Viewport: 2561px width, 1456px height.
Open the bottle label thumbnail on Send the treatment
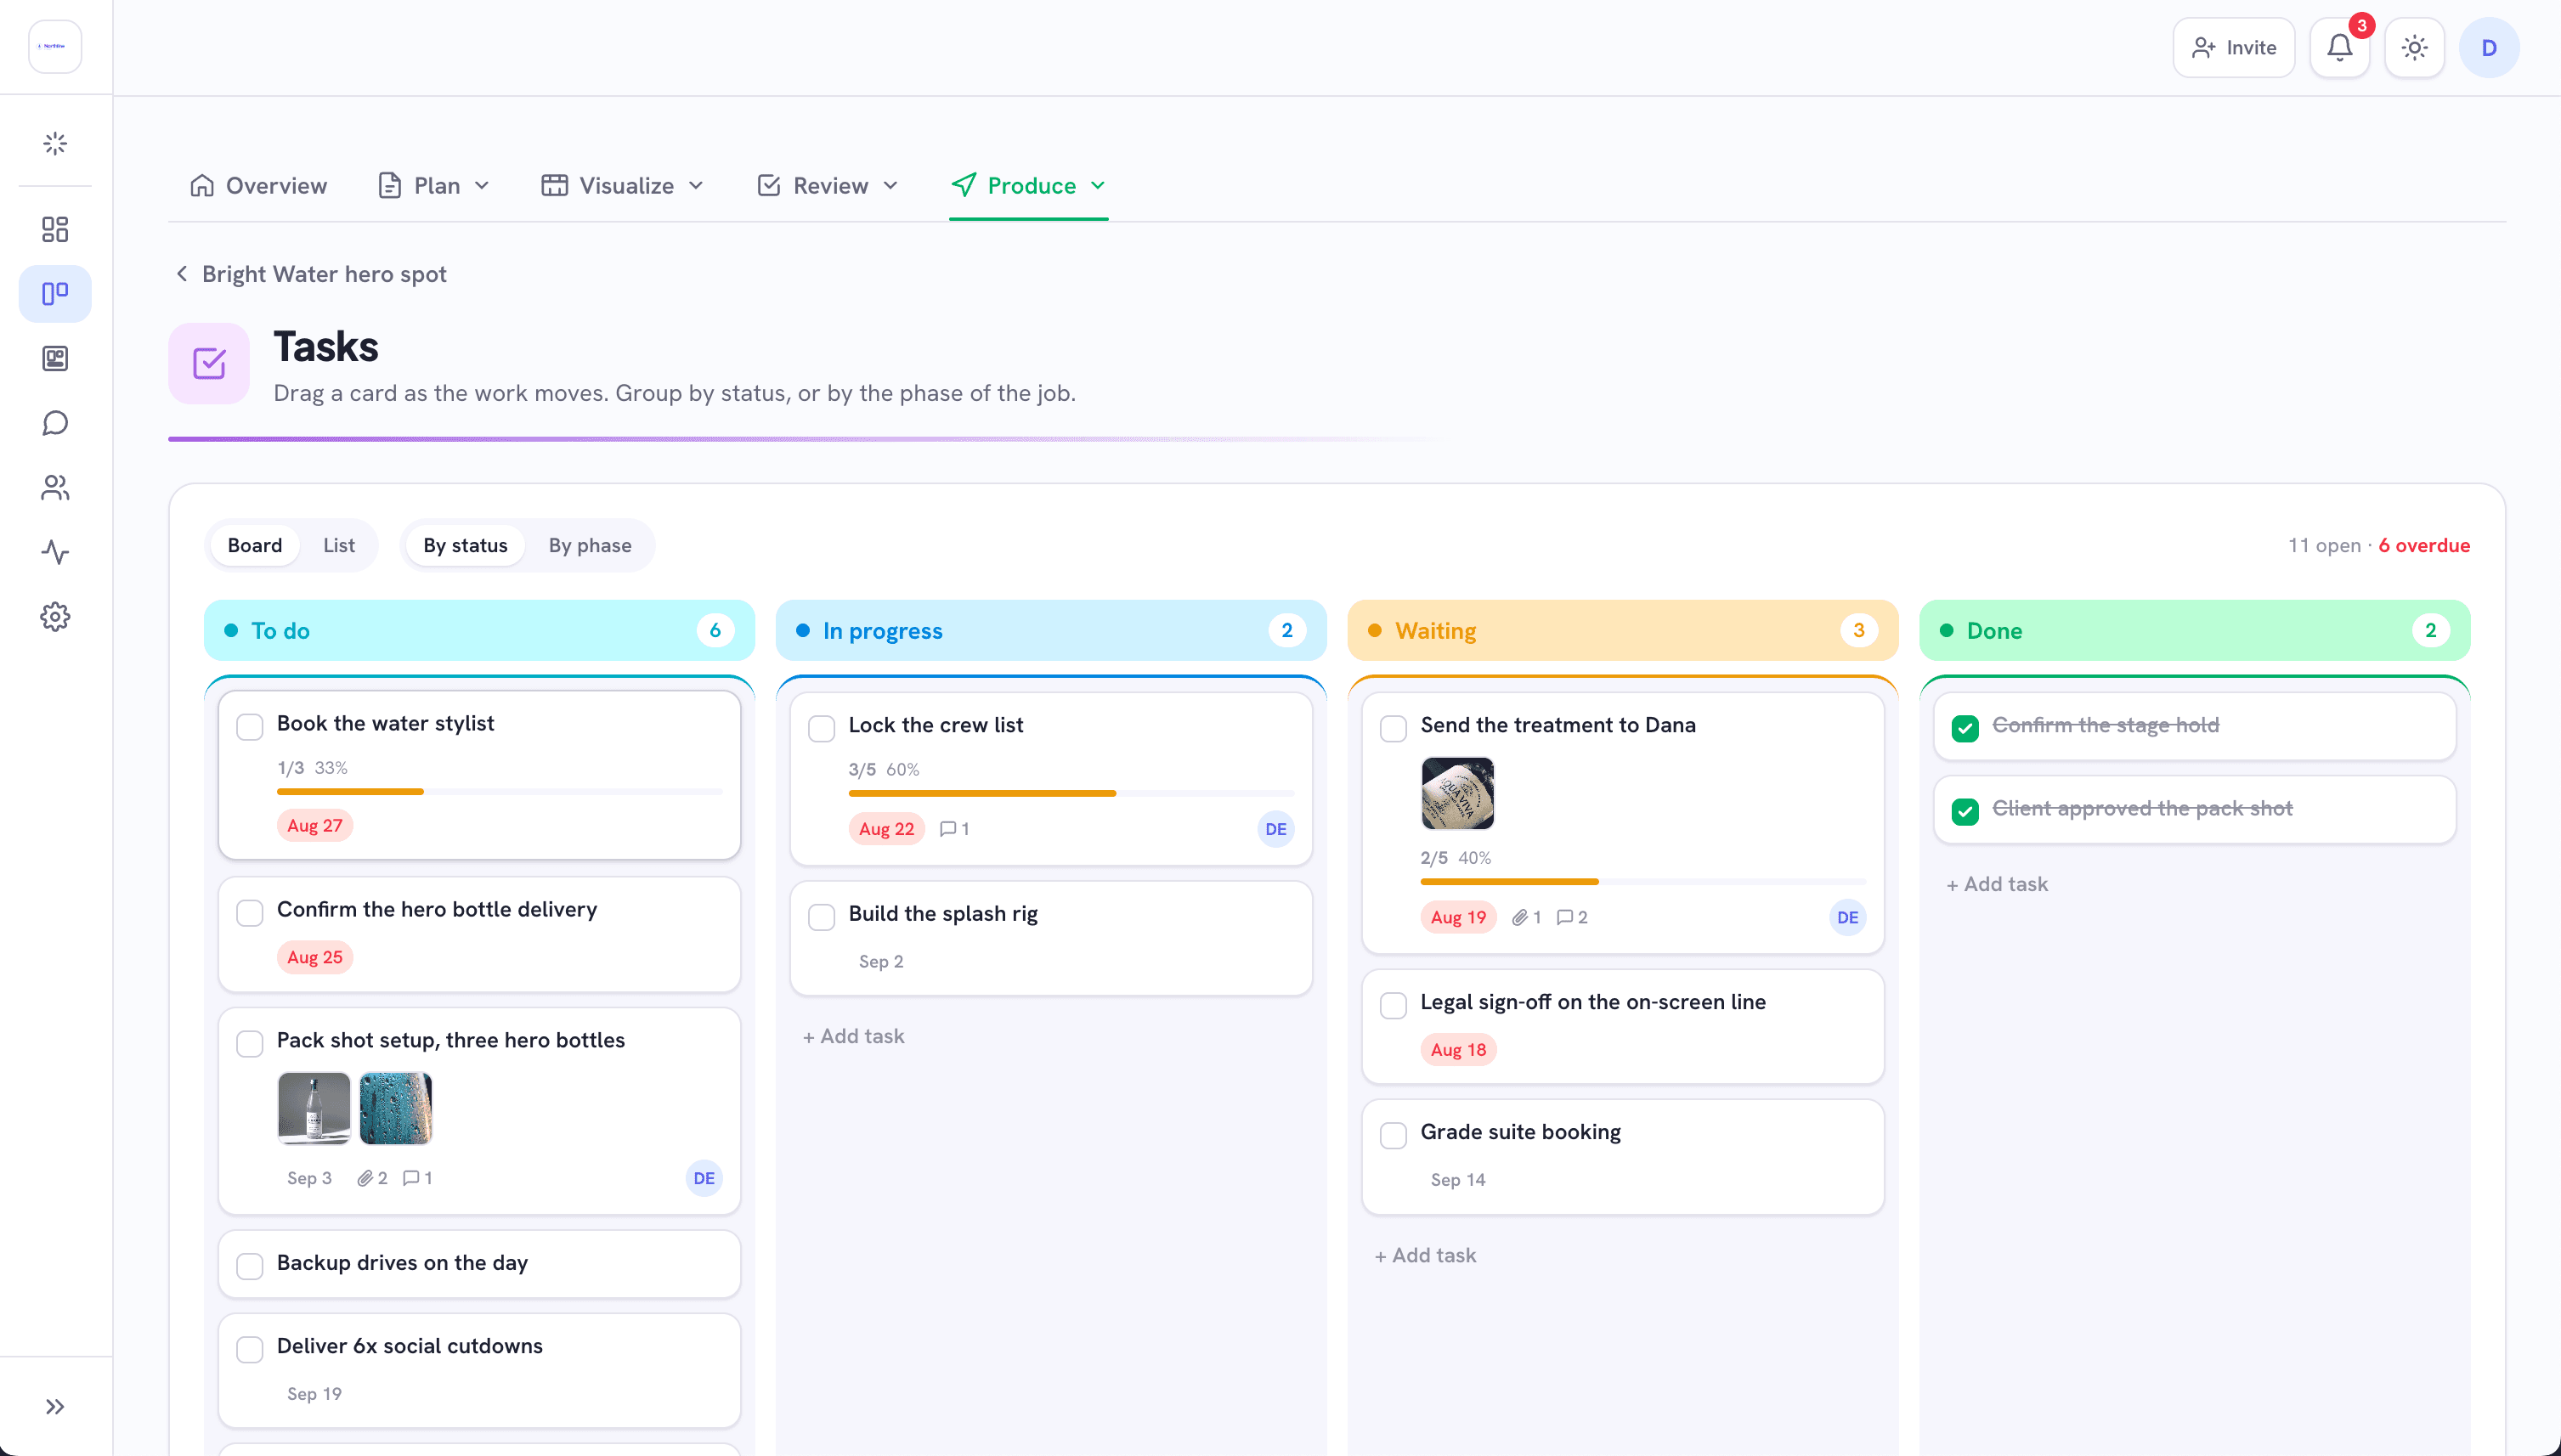pyautogui.click(x=1458, y=794)
